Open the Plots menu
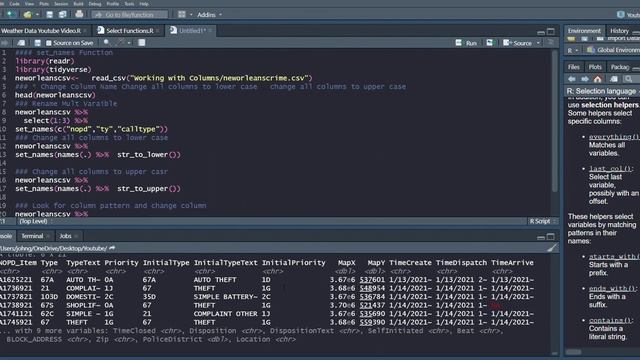Screen dimensions: 640x360 point(44,4)
